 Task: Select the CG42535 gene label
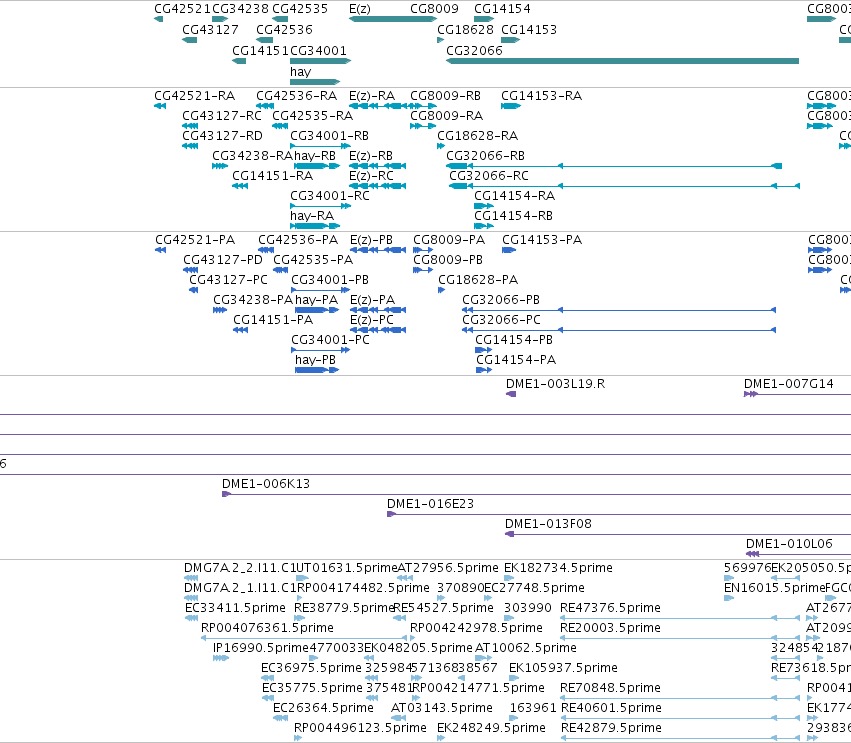(300, 9)
